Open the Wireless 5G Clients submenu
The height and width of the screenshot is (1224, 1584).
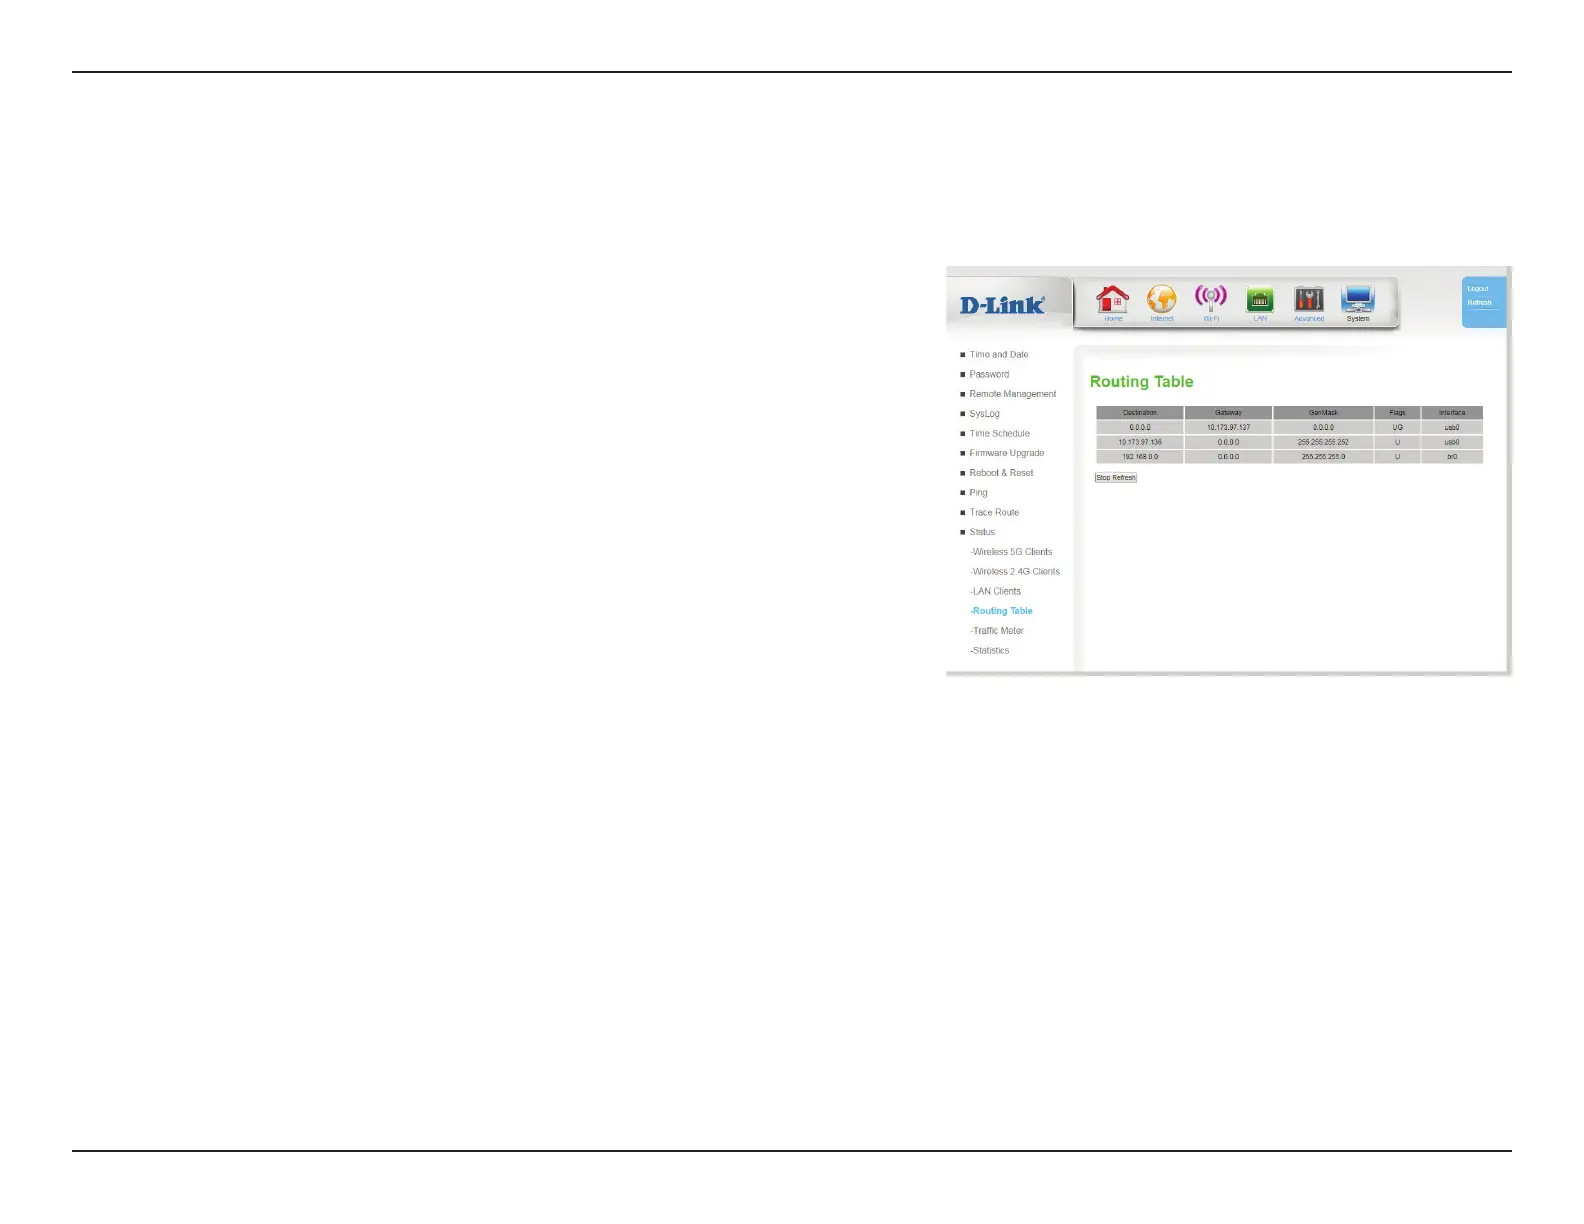click(x=1011, y=552)
